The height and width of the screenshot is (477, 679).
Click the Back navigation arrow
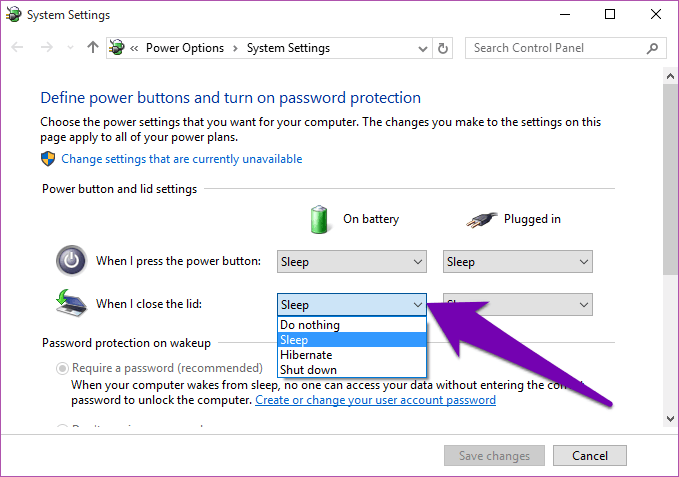pos(17,47)
